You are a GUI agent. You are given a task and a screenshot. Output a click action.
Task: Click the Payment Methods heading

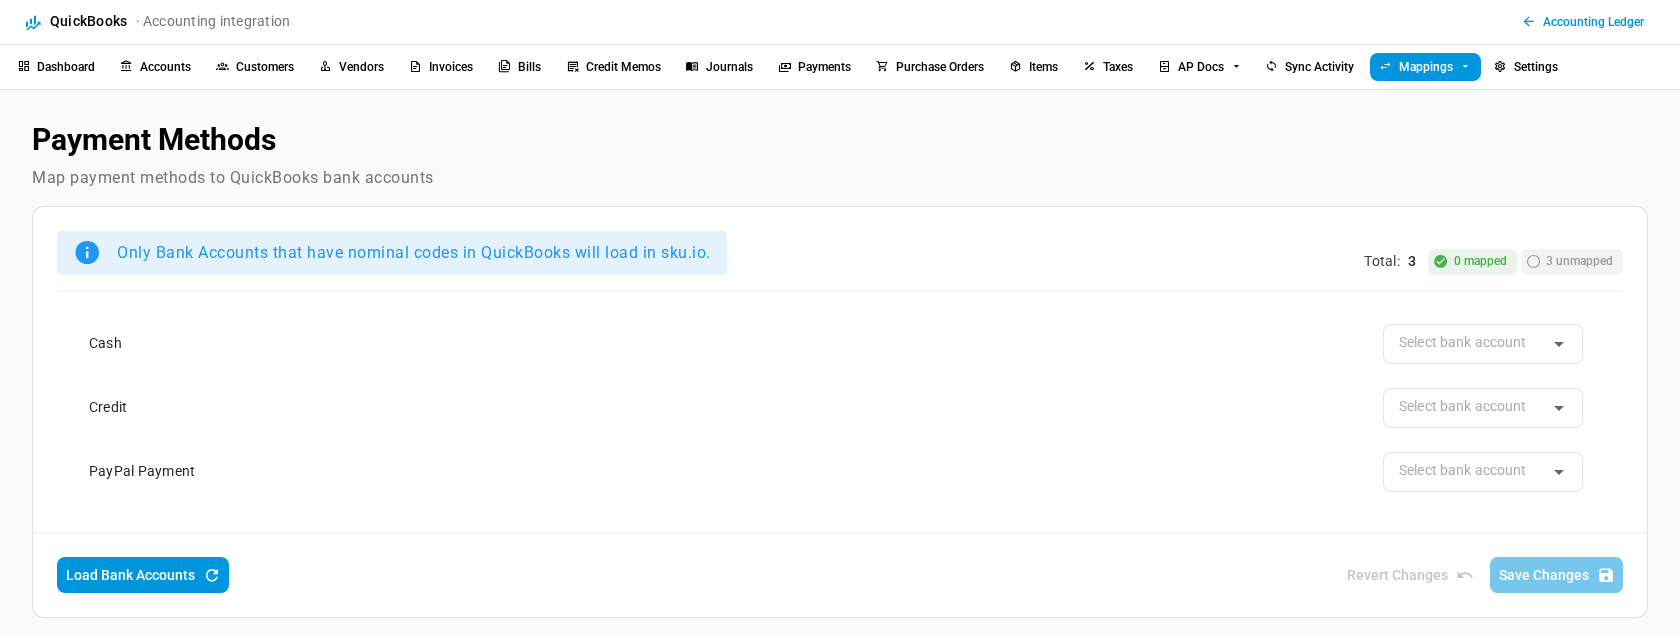(x=154, y=139)
